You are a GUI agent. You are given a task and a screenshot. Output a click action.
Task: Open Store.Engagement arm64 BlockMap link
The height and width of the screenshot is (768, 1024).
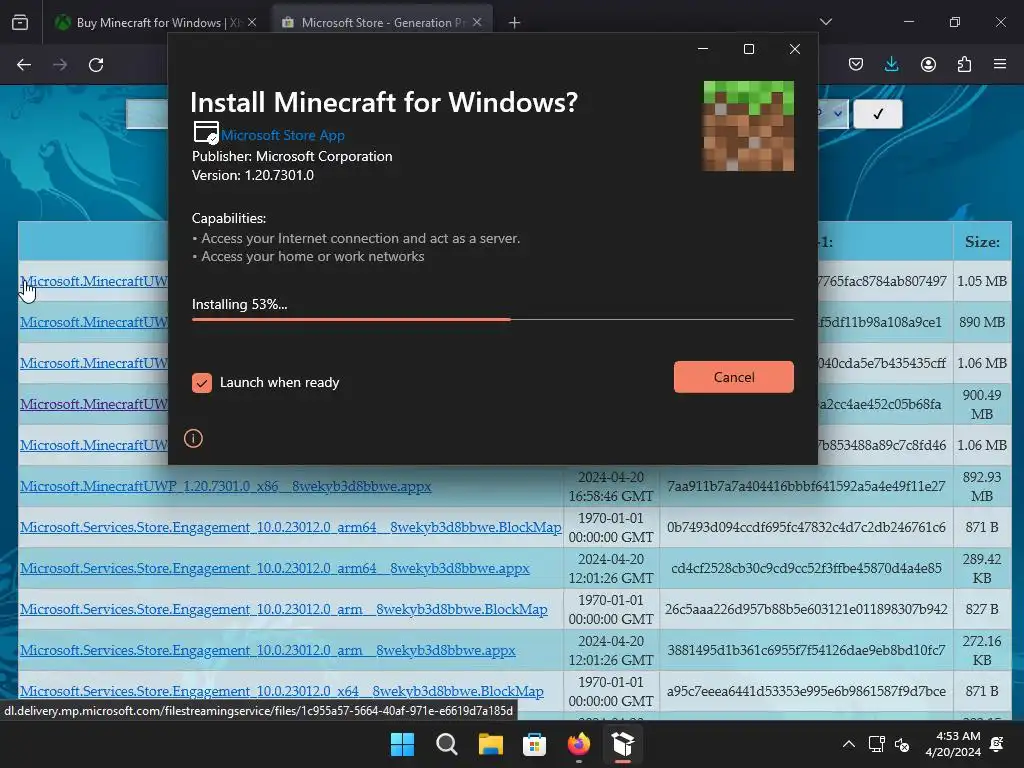tap(291, 528)
